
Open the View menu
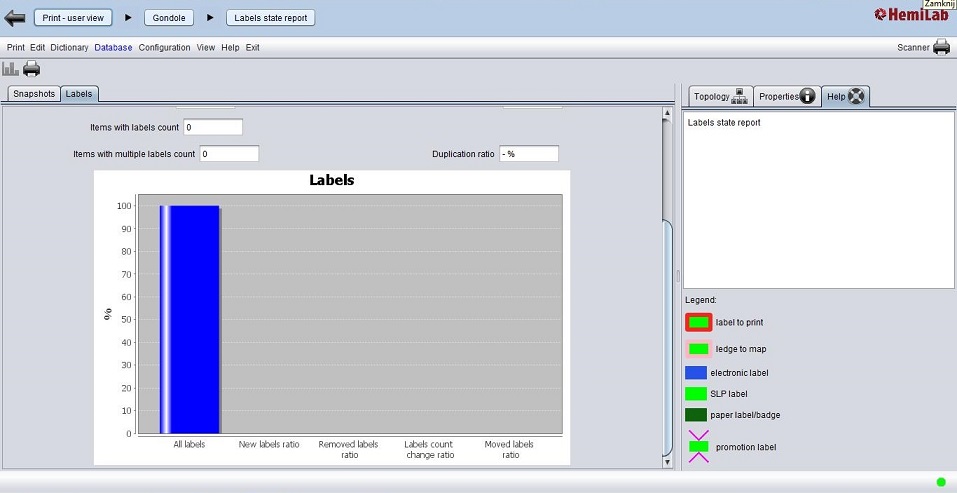[206, 47]
